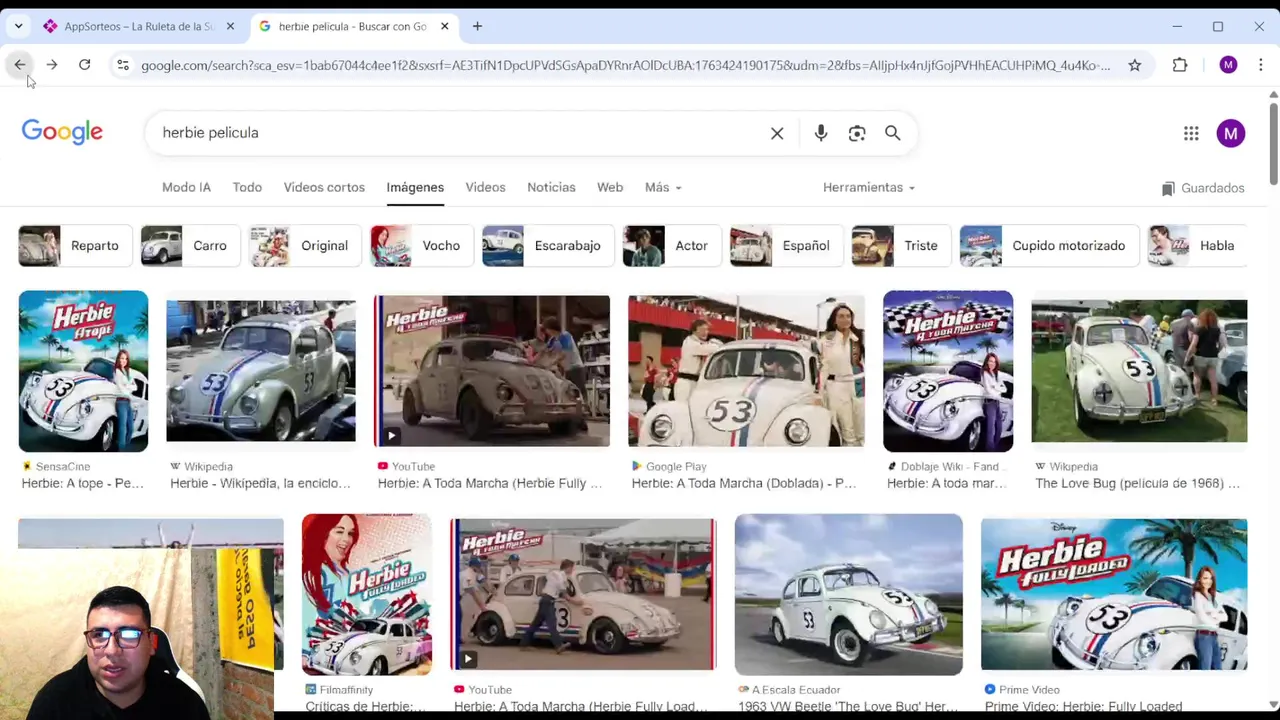
Task: Open the Videos results tab
Action: (x=485, y=187)
